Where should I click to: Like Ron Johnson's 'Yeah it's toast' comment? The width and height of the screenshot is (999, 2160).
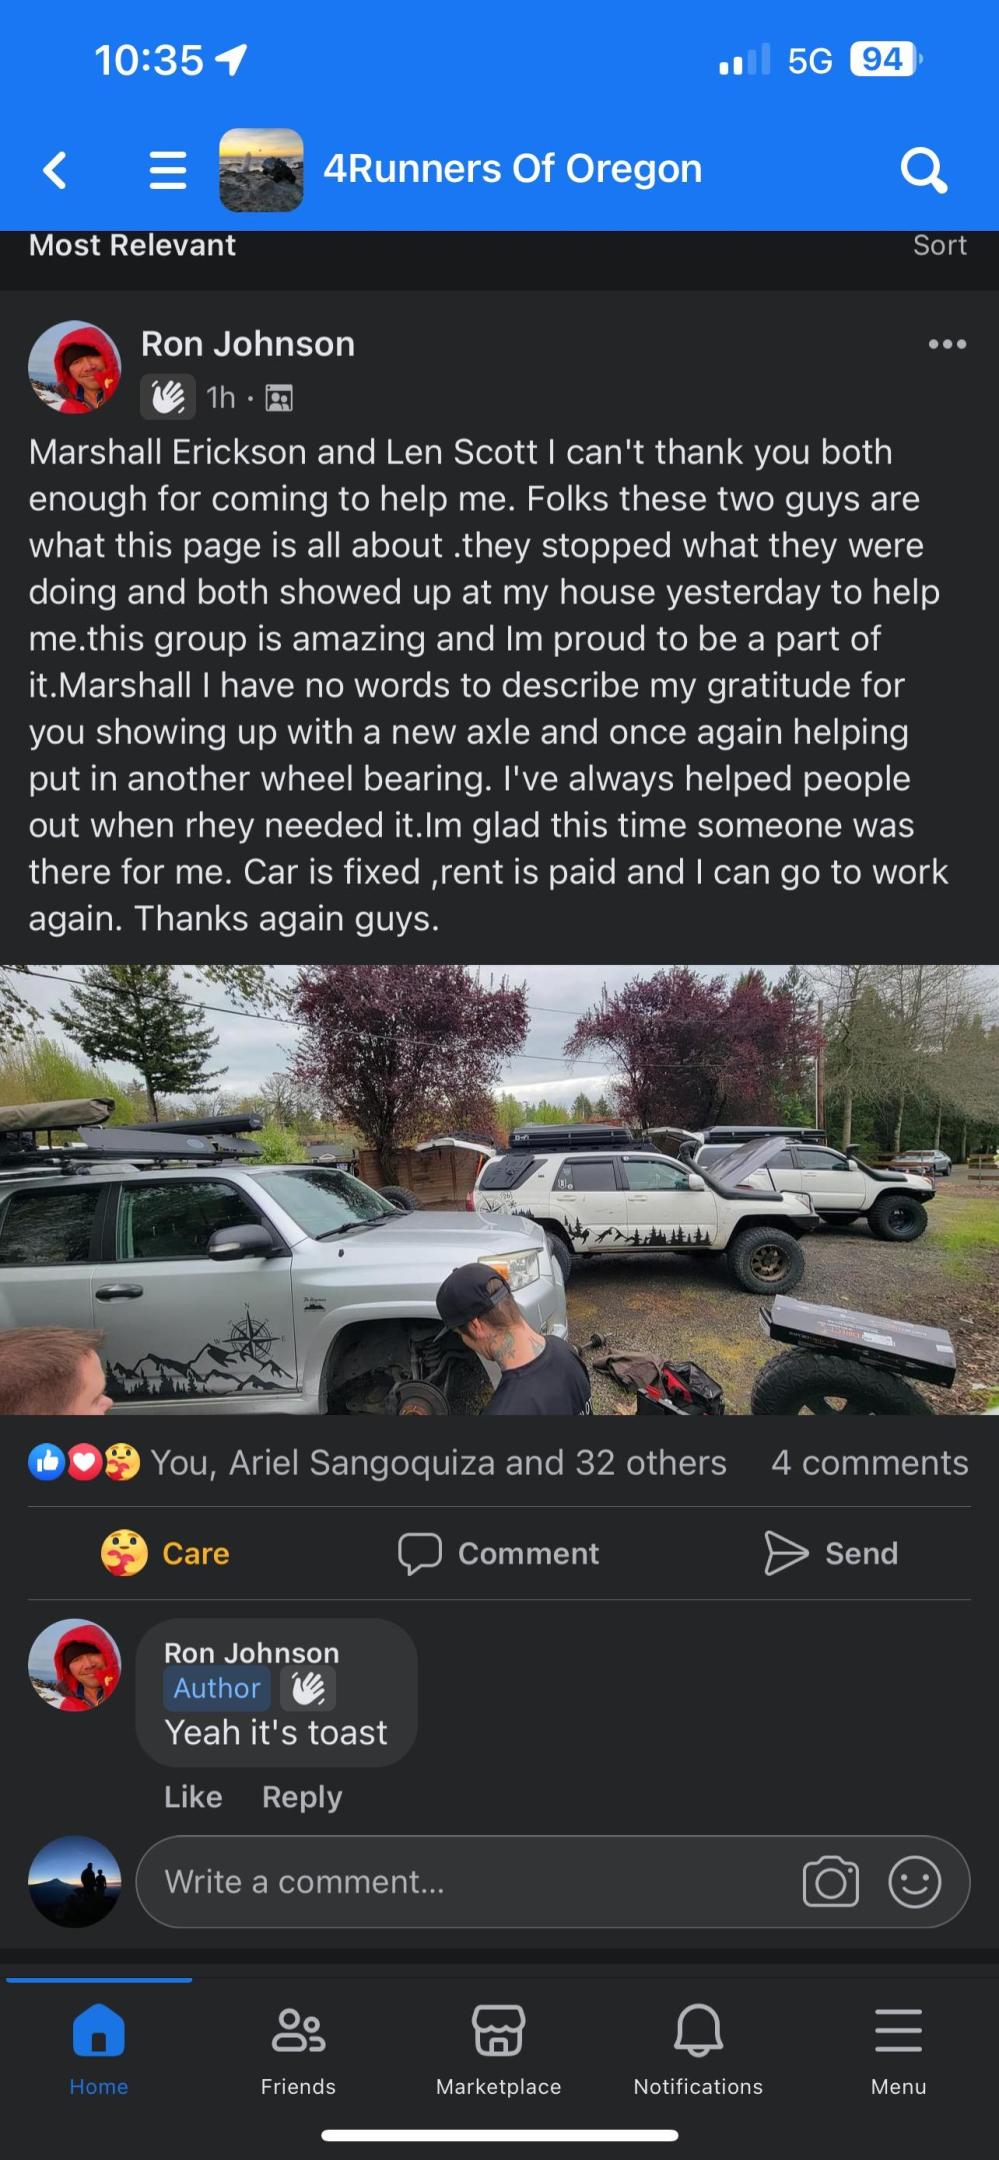193,1797
